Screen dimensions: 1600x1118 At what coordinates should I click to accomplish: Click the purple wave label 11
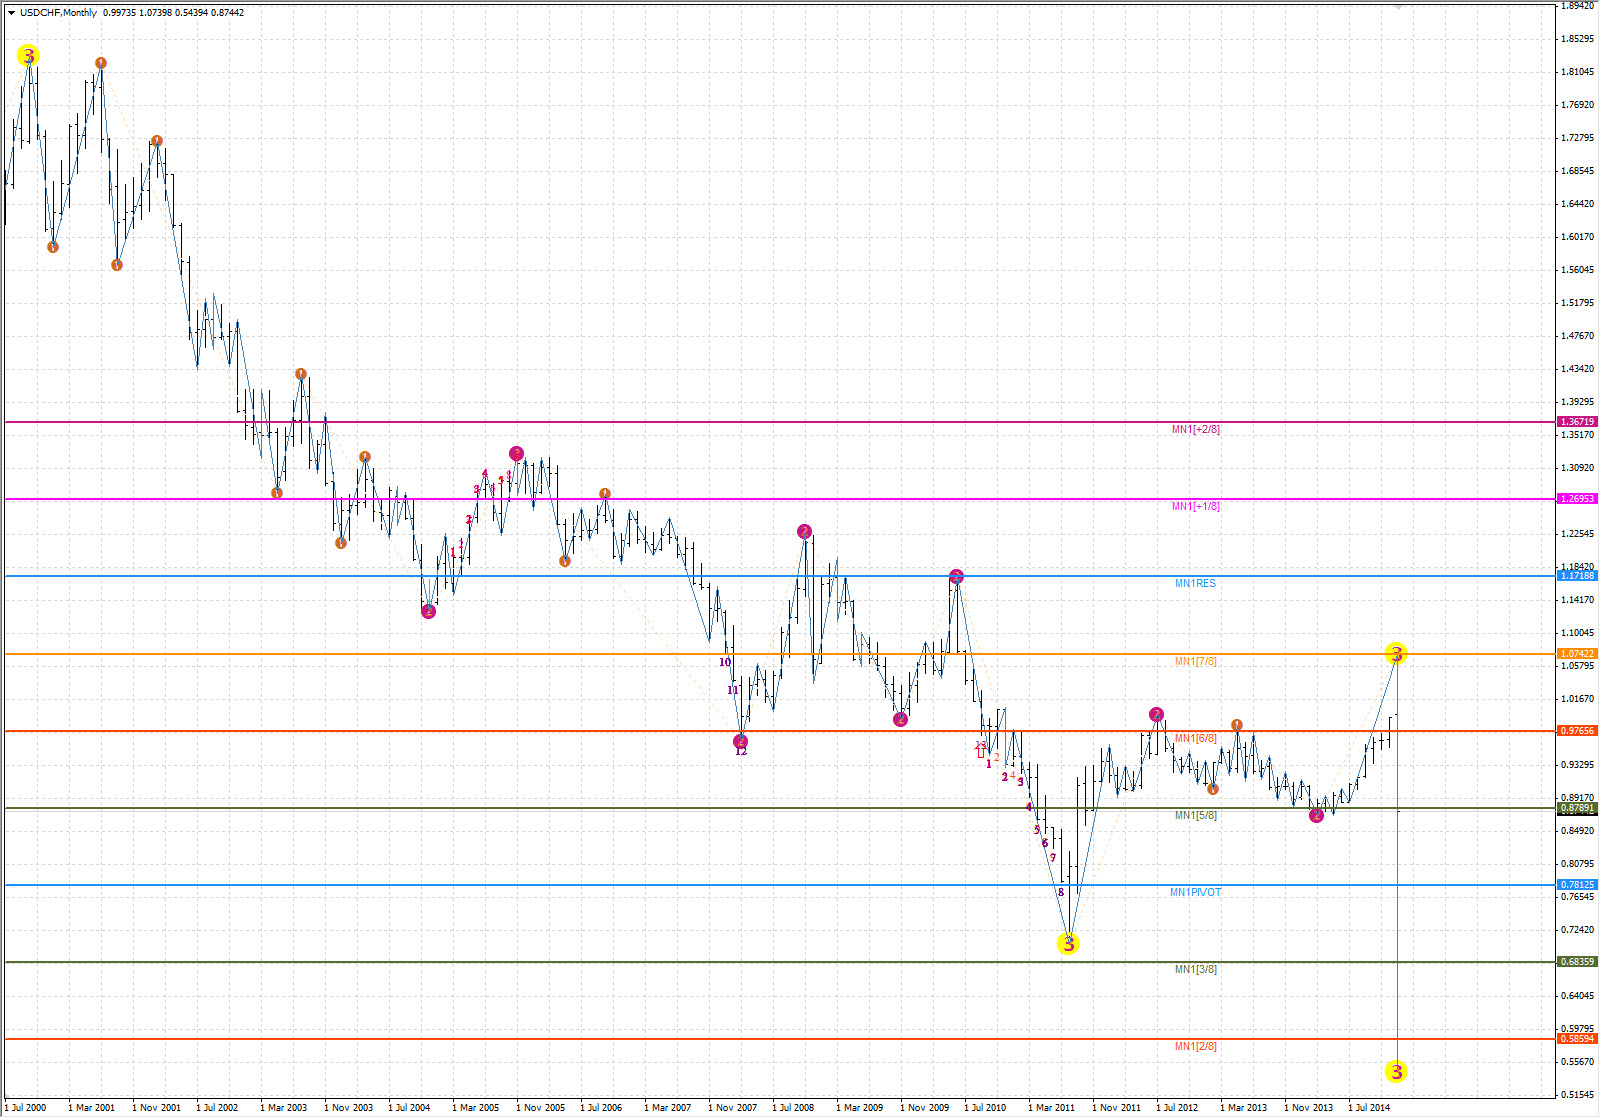(x=733, y=690)
